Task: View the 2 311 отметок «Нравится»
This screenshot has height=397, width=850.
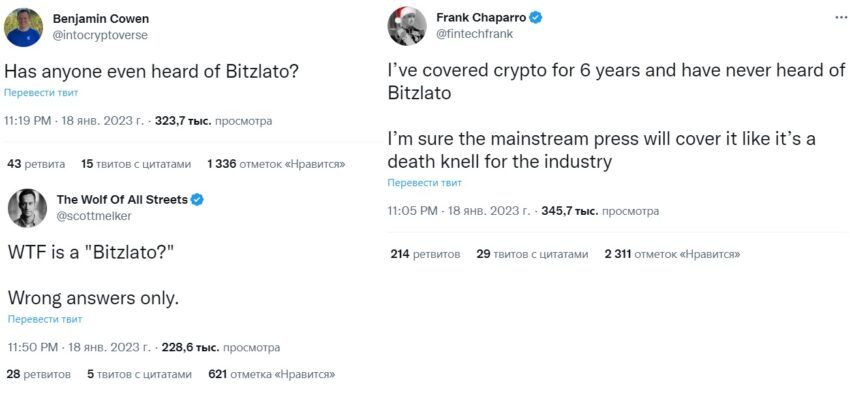Action: tap(672, 254)
